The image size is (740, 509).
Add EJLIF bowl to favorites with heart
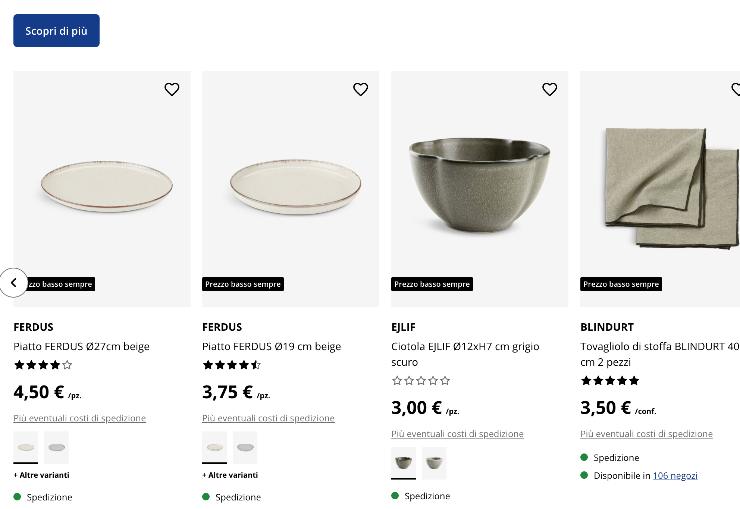pyautogui.click(x=549, y=89)
